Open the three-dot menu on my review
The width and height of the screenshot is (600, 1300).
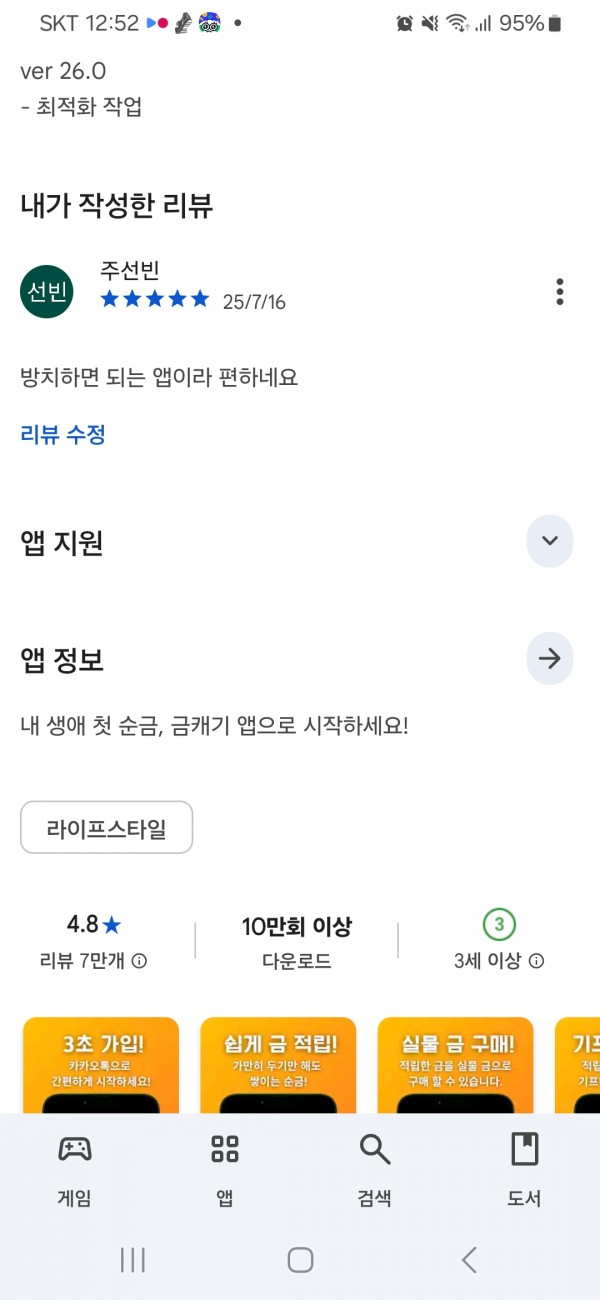click(559, 292)
